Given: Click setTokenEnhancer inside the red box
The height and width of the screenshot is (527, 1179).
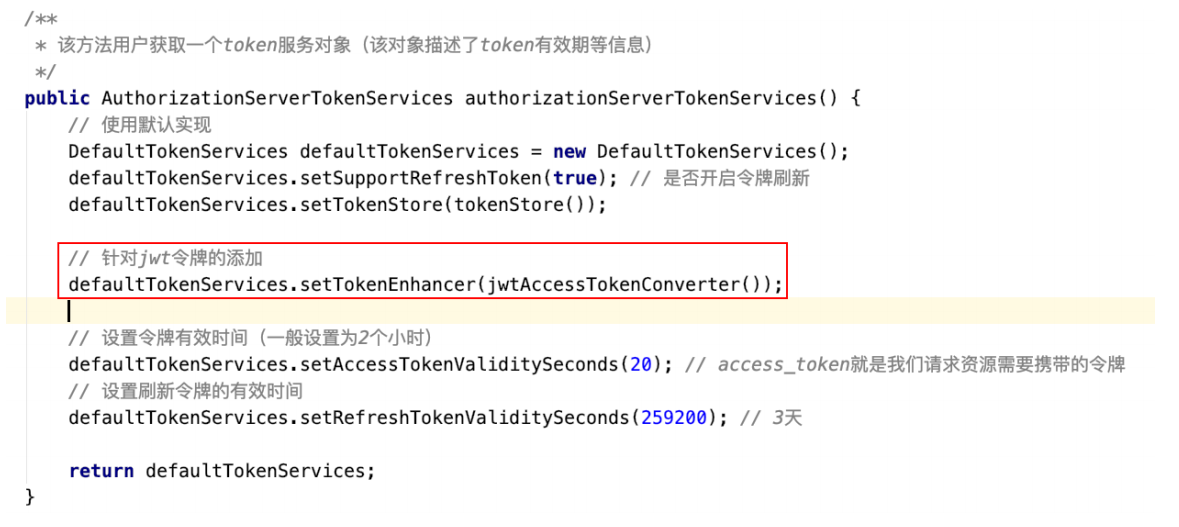Looking at the screenshot, I should tap(387, 285).
